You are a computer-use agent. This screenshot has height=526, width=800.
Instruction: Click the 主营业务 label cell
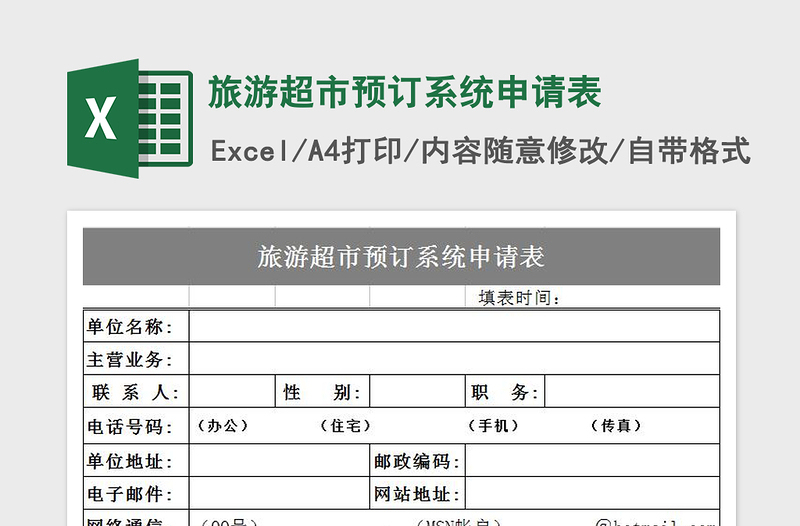pos(136,359)
